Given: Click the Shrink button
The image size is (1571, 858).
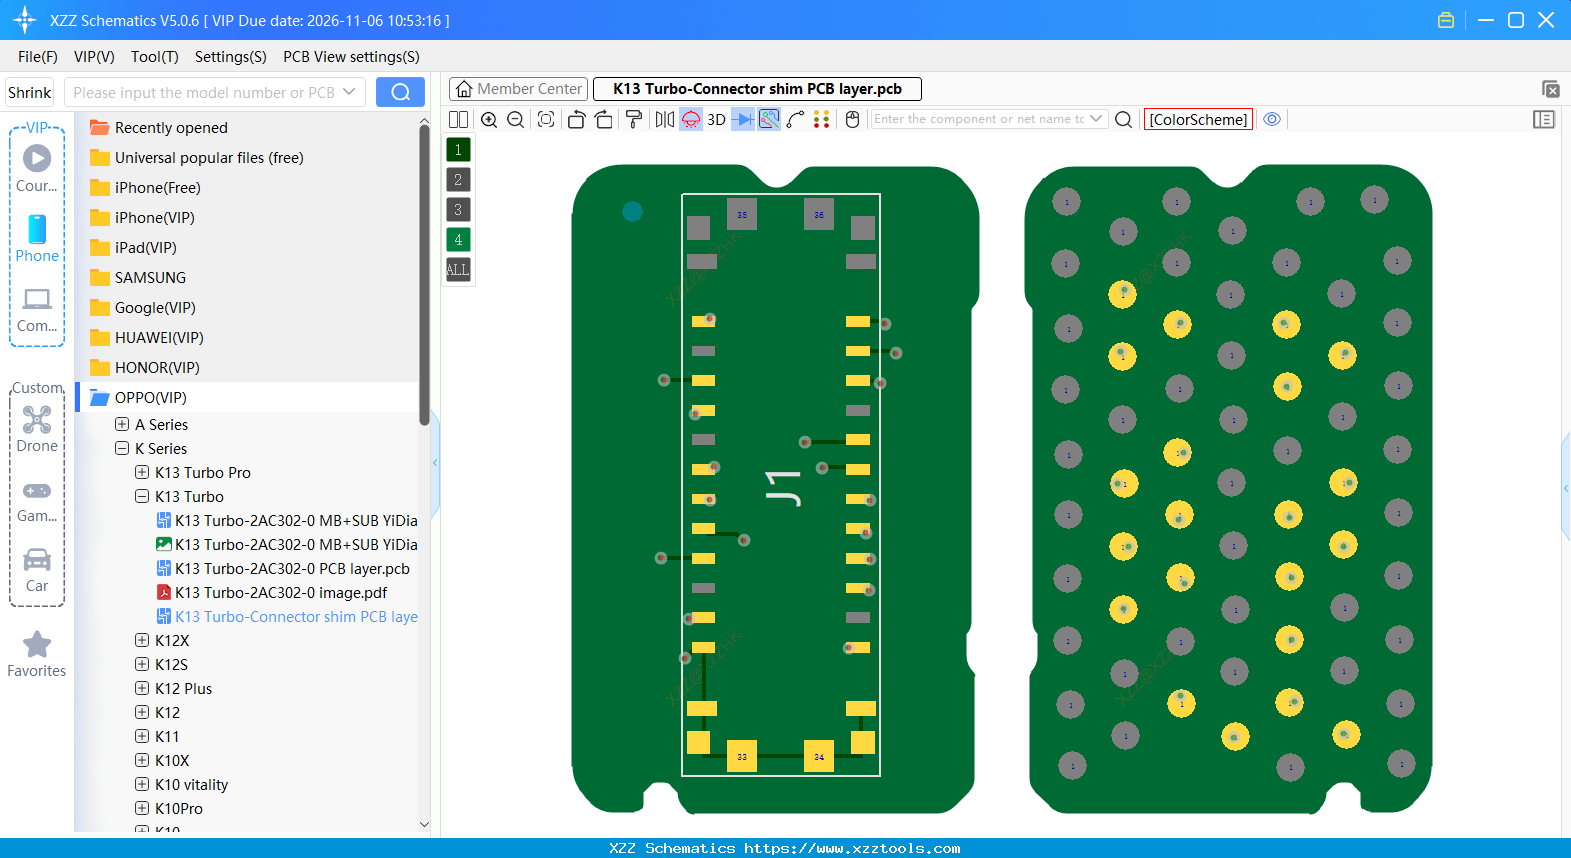Looking at the screenshot, I should (30, 92).
